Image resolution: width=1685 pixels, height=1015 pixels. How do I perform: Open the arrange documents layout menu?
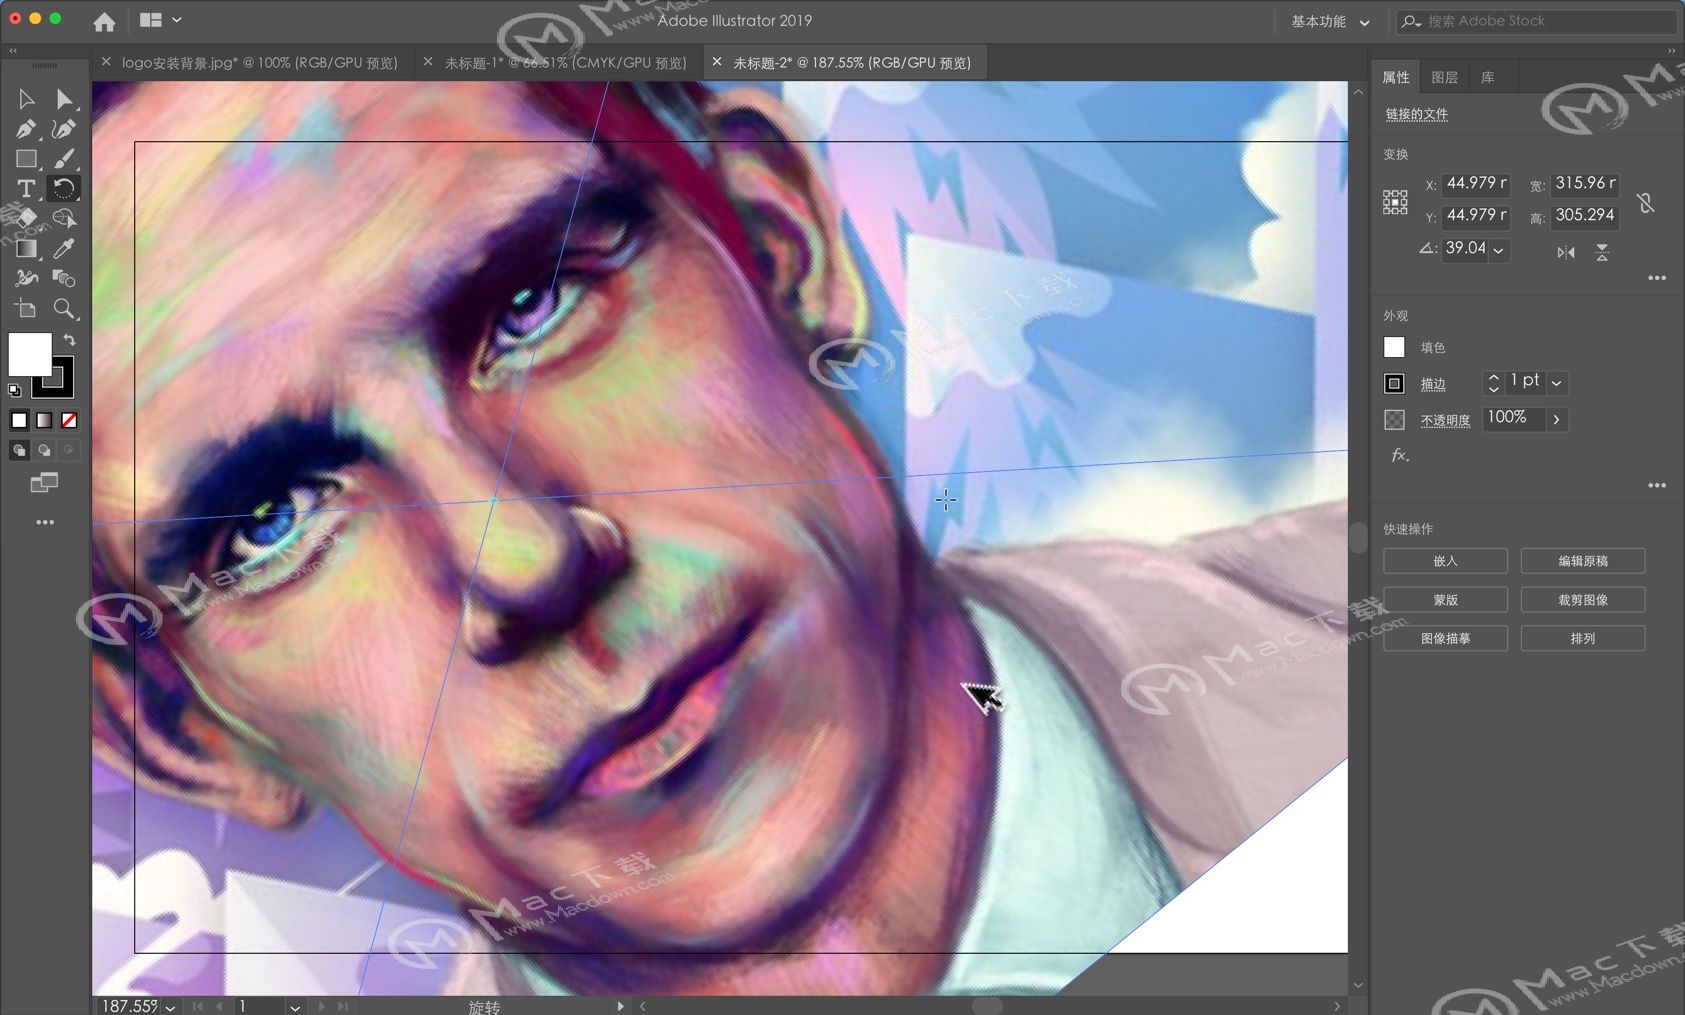click(x=160, y=20)
